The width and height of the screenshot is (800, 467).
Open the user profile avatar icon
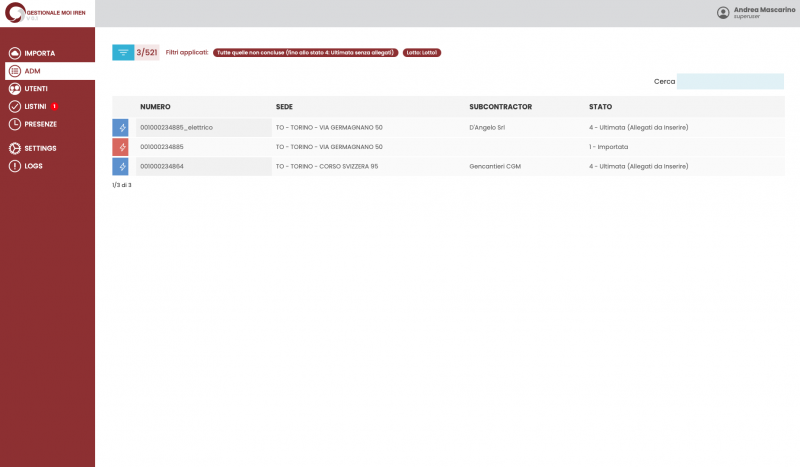click(723, 13)
